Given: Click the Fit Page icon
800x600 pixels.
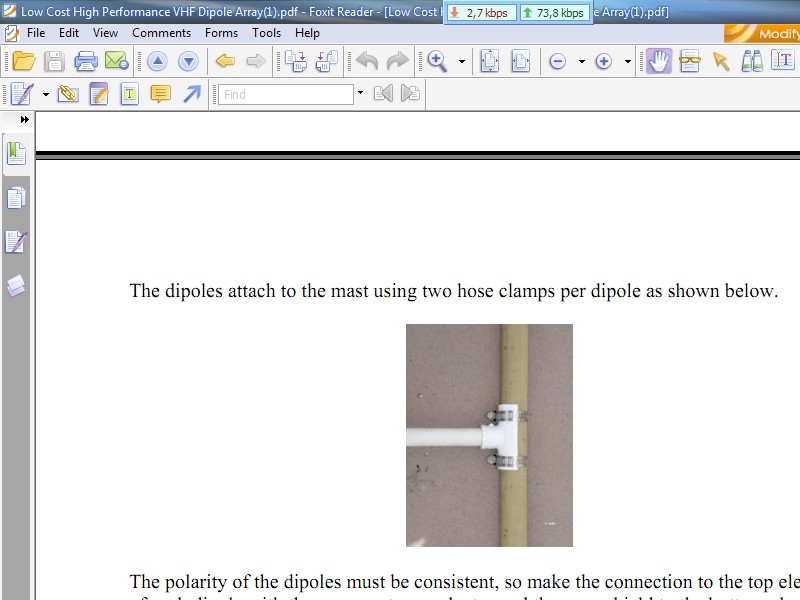Looking at the screenshot, I should click(x=489, y=61).
